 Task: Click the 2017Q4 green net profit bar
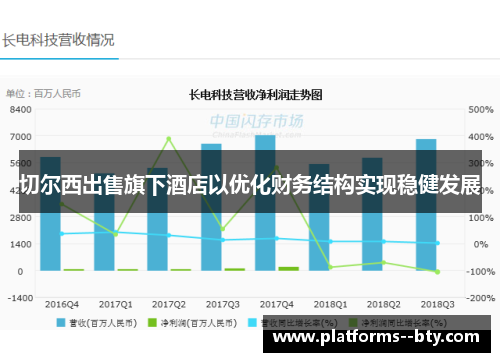[289, 269]
